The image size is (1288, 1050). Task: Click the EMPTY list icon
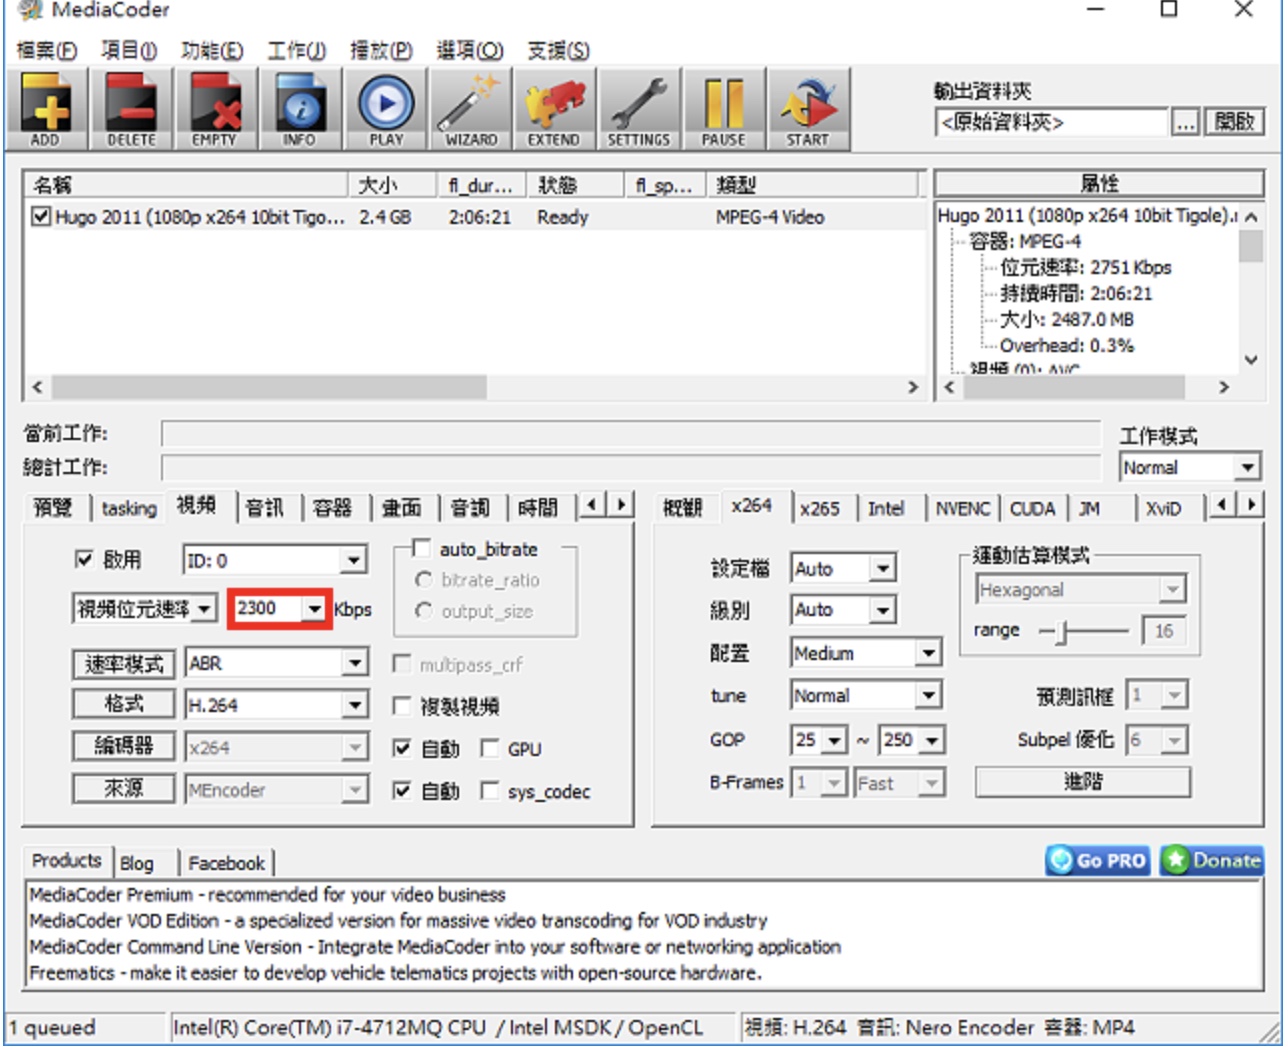coord(214,109)
